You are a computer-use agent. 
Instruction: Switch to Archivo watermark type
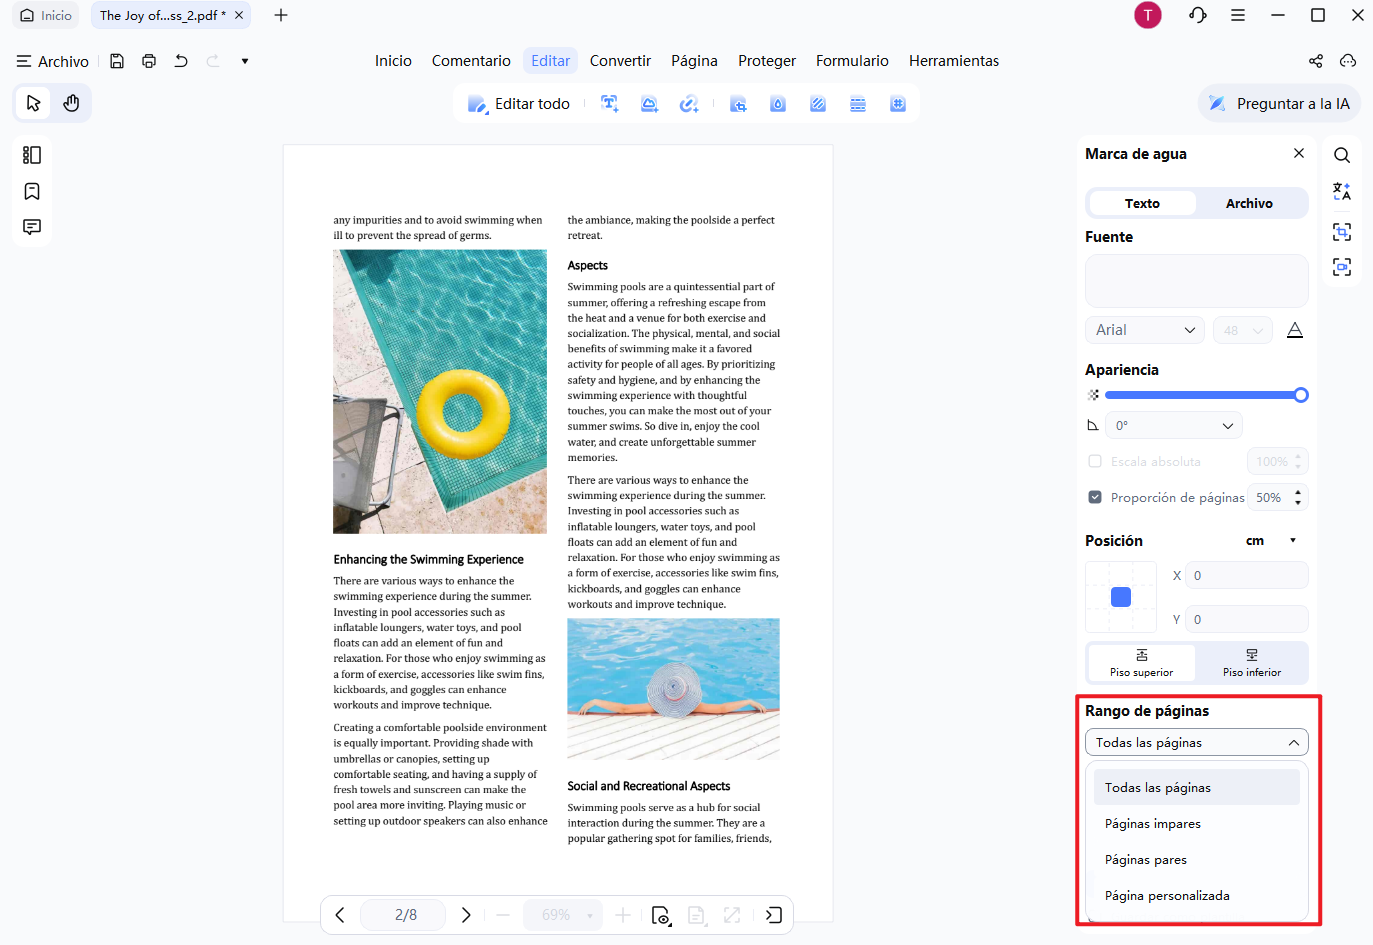click(1250, 203)
